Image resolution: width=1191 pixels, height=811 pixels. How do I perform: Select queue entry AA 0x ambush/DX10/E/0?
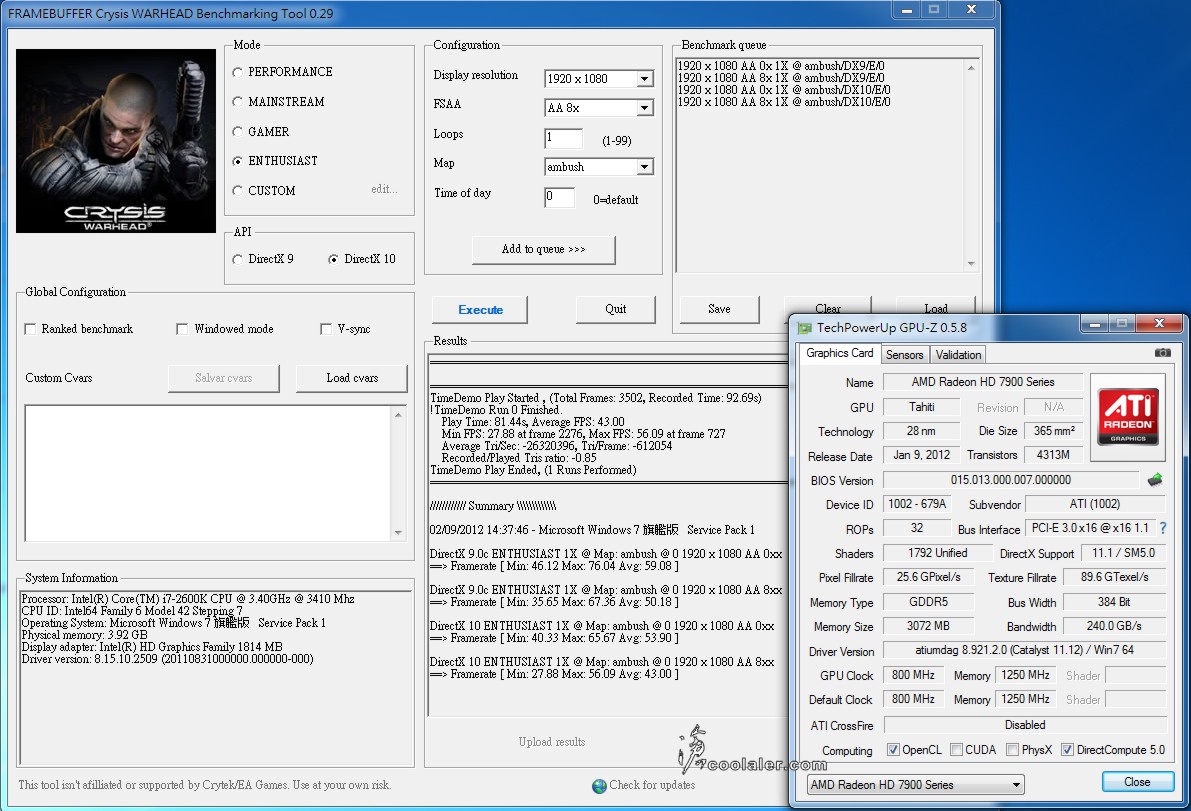tap(784, 90)
